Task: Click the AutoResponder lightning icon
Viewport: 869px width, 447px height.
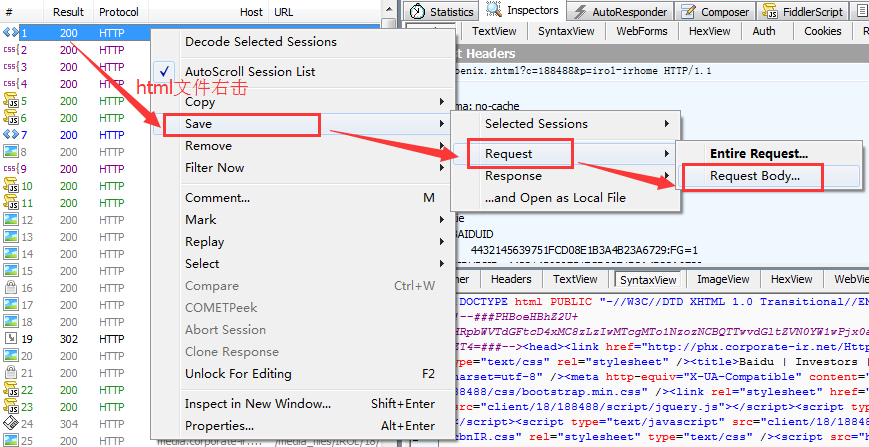Action: [x=580, y=12]
